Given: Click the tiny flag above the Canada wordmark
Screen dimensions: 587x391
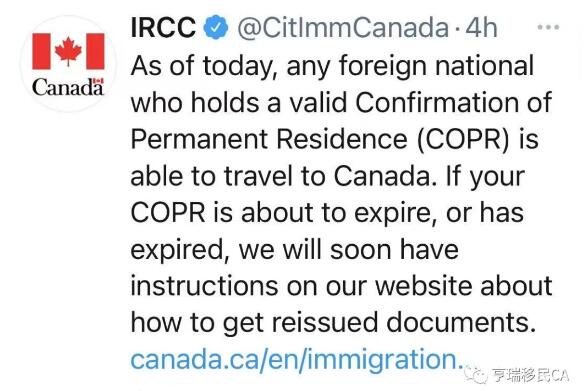Looking at the screenshot, I should point(98,80).
